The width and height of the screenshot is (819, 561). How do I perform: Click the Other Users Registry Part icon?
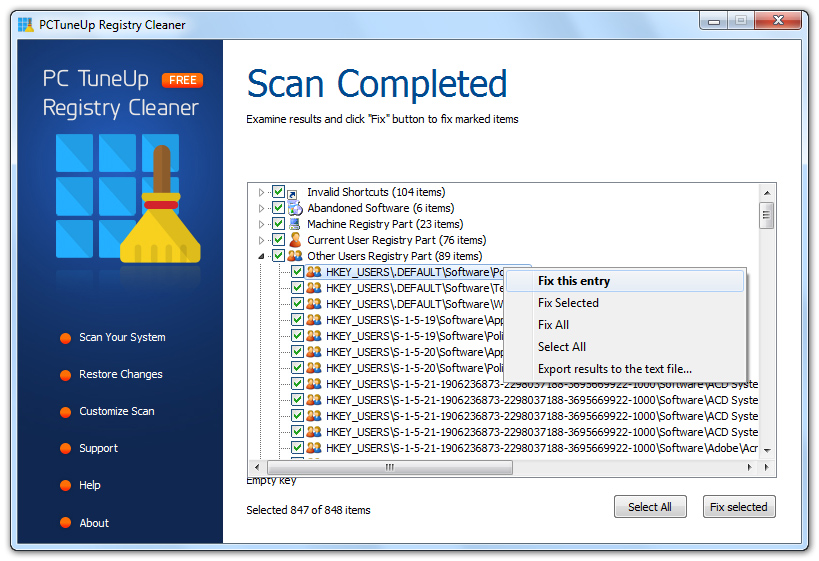tap(295, 256)
